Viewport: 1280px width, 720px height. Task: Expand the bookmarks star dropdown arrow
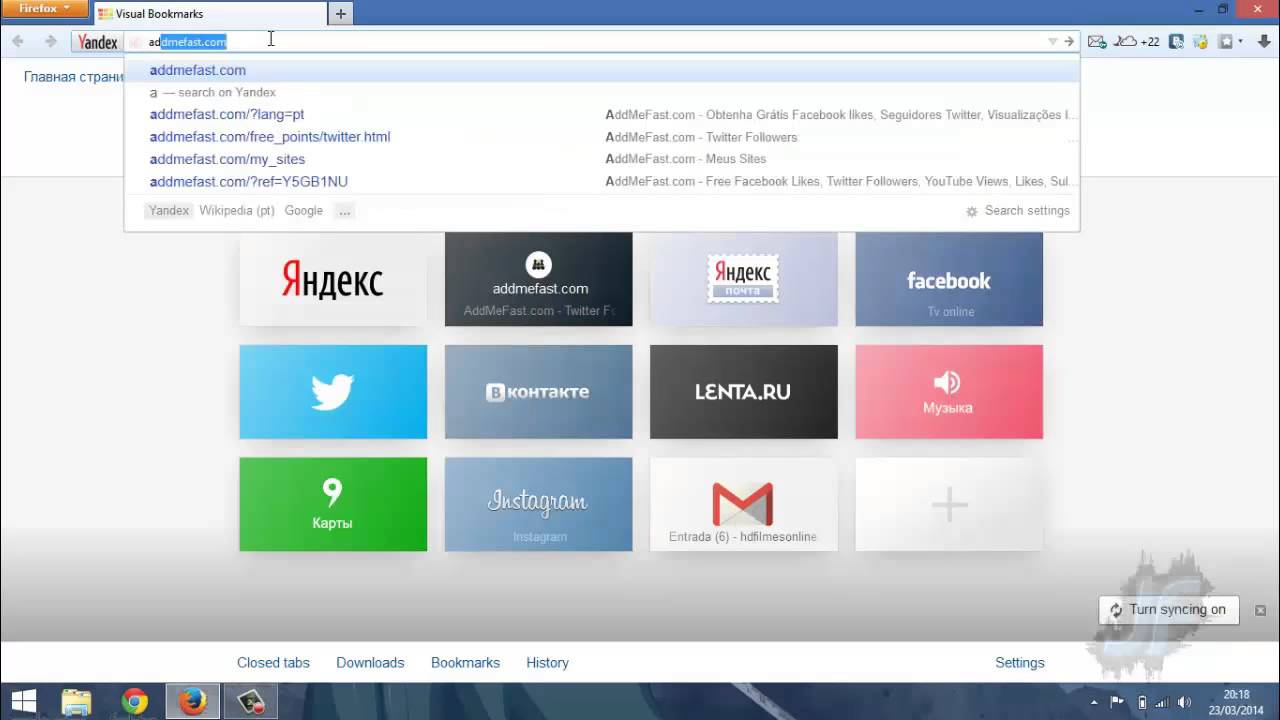point(1240,41)
